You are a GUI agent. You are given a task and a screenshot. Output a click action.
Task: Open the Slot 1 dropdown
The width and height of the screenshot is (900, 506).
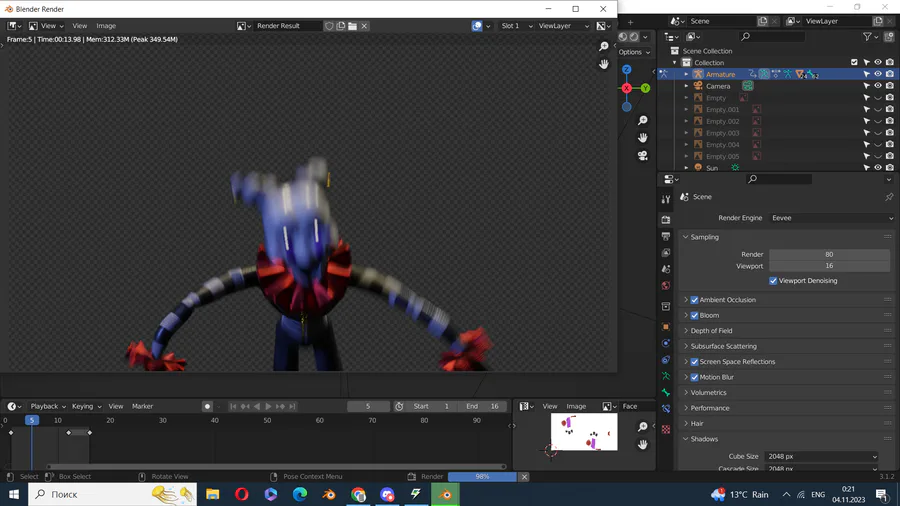tap(516, 26)
